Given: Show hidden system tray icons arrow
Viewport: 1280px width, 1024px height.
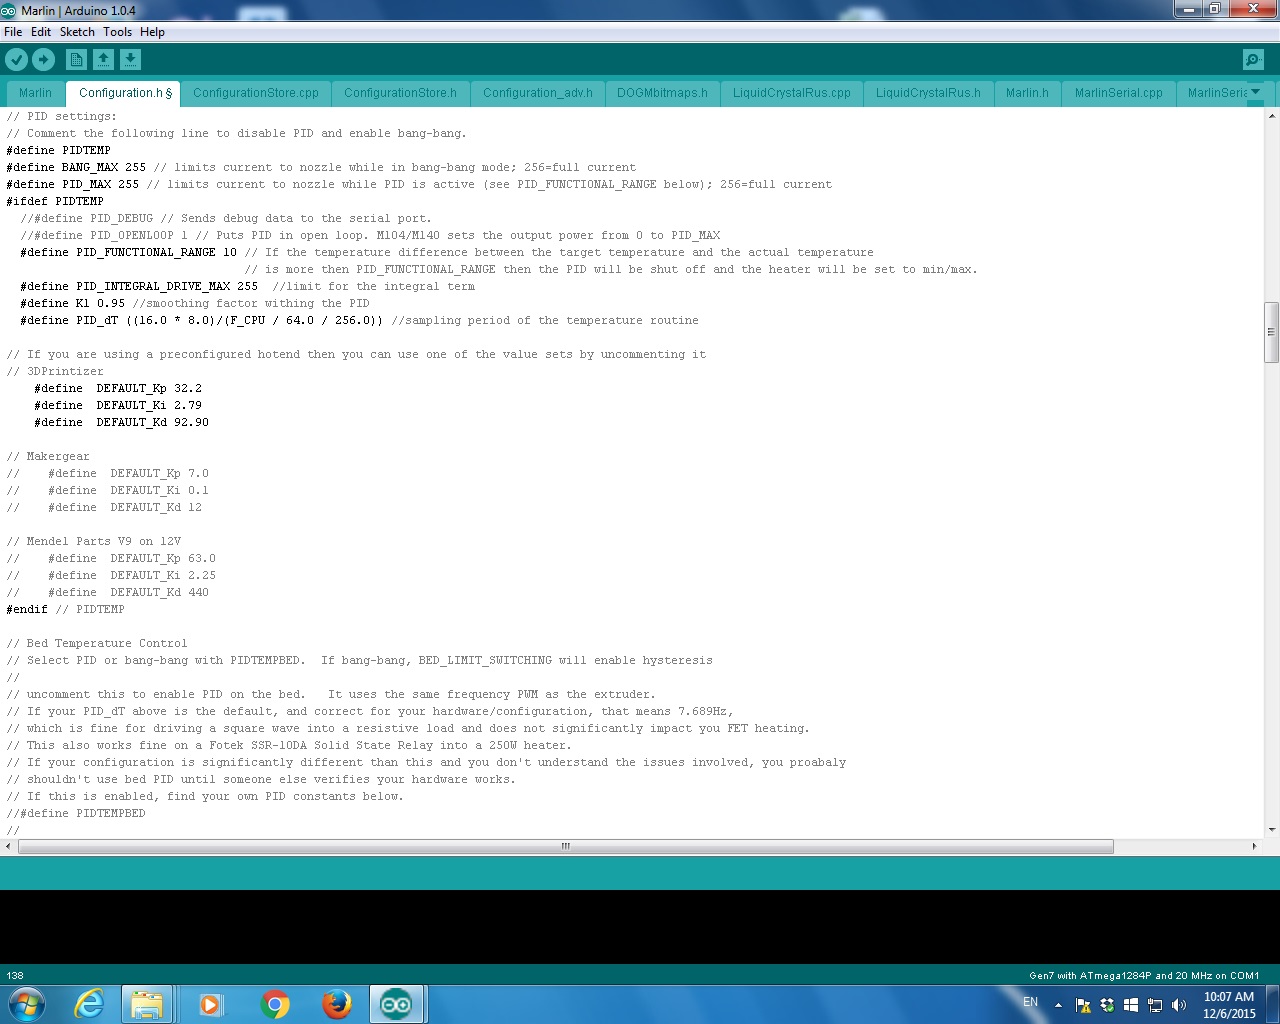Looking at the screenshot, I should [x=1058, y=1005].
